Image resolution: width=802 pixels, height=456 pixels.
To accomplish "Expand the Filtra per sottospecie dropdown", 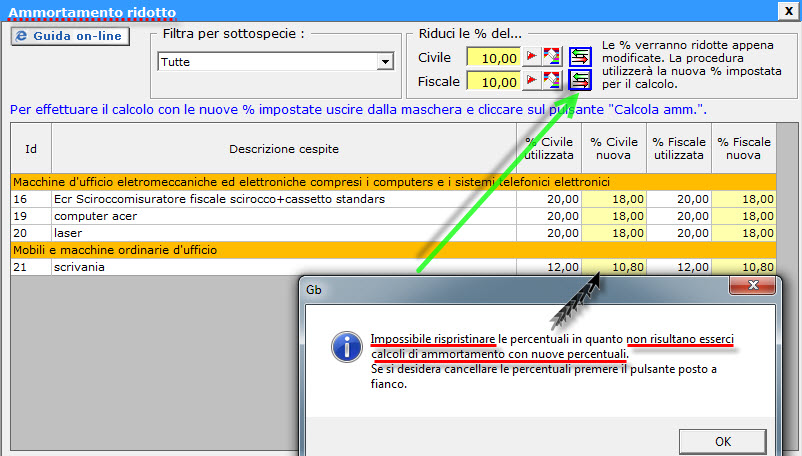I will point(384,62).
